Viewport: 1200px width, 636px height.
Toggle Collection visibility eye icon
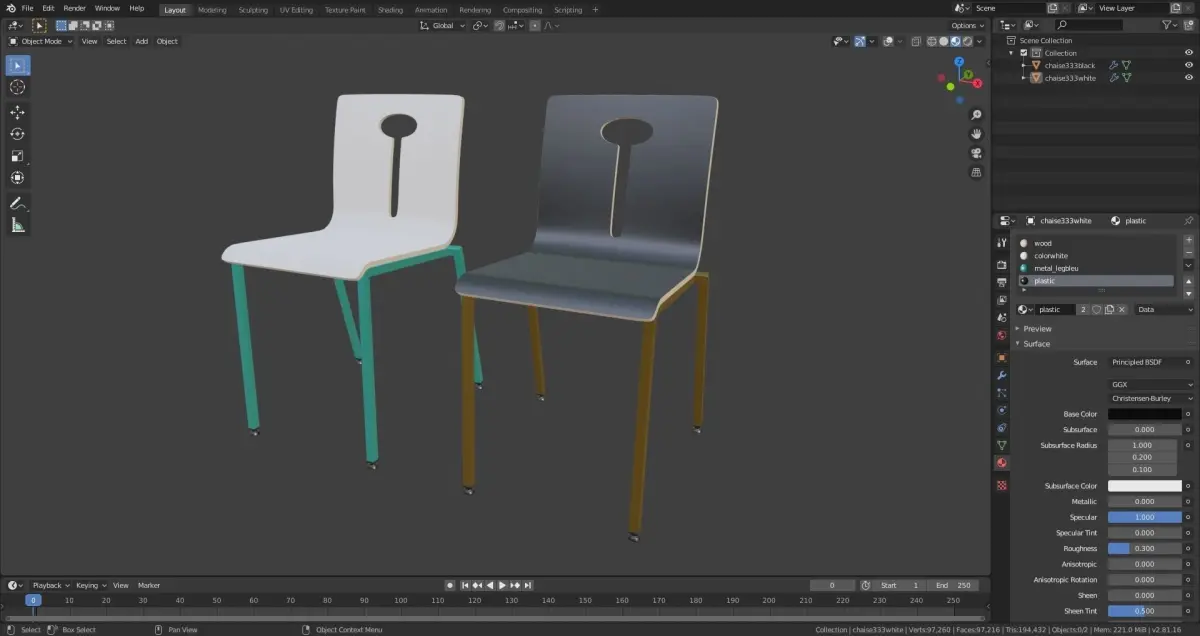(x=1189, y=53)
